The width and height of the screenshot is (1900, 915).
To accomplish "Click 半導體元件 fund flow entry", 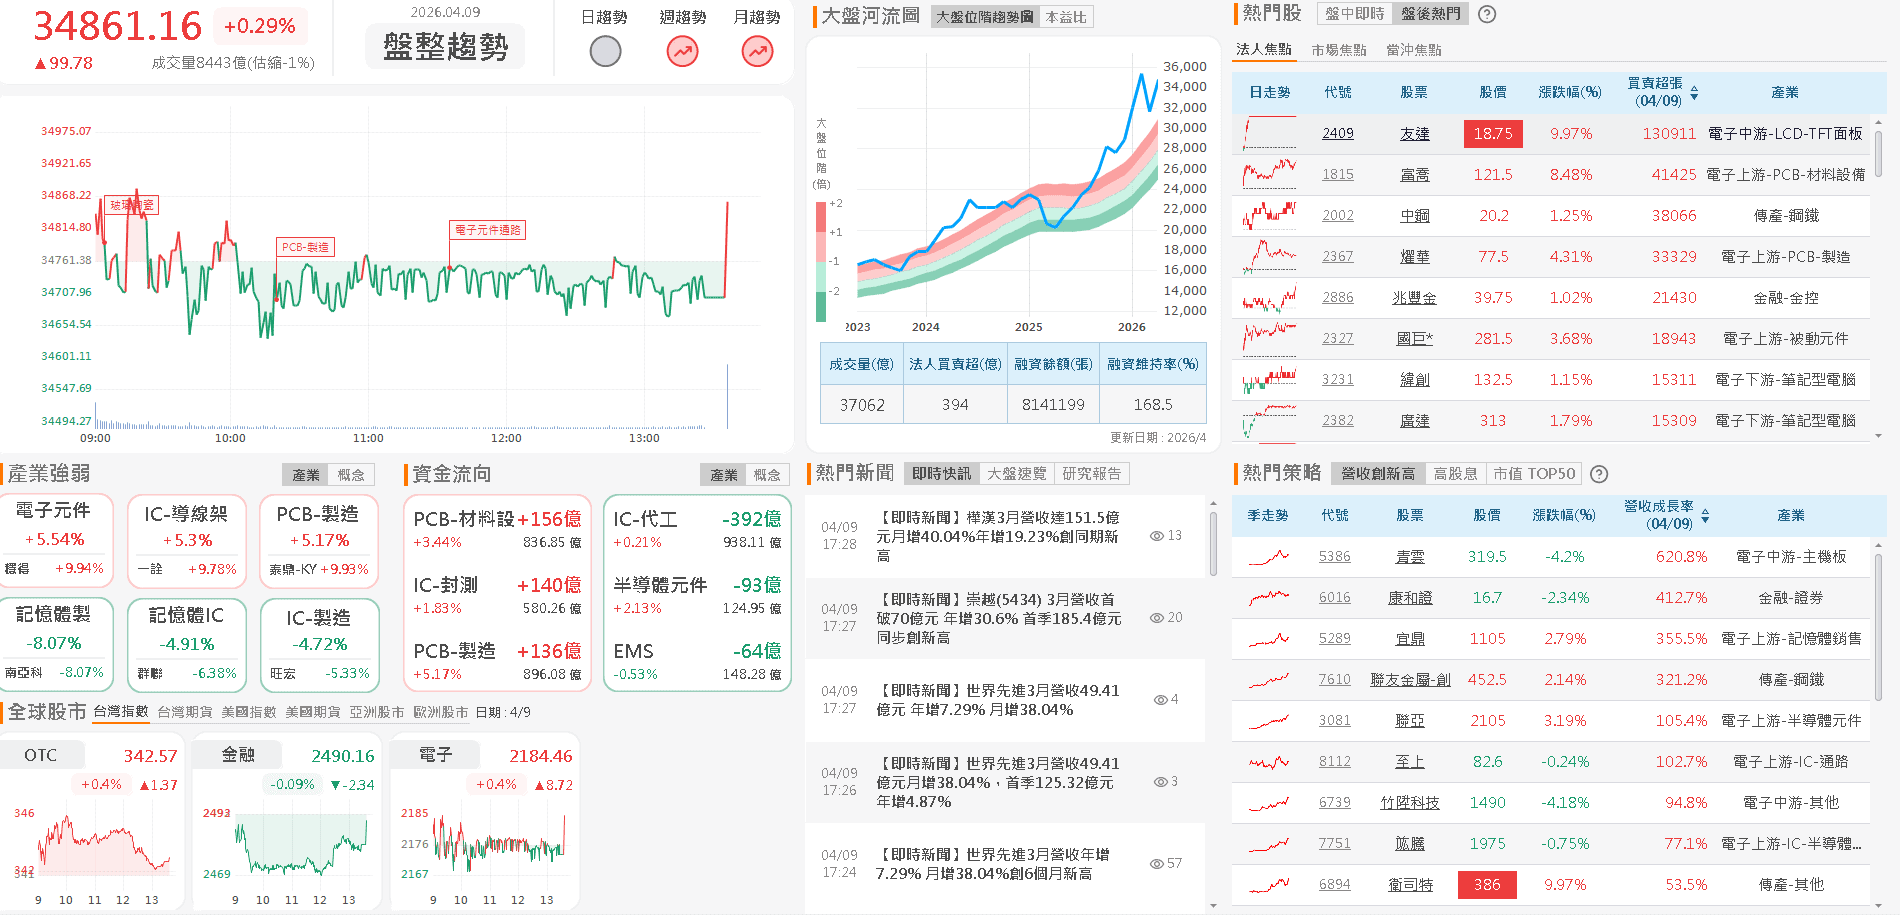I will 697,595.
